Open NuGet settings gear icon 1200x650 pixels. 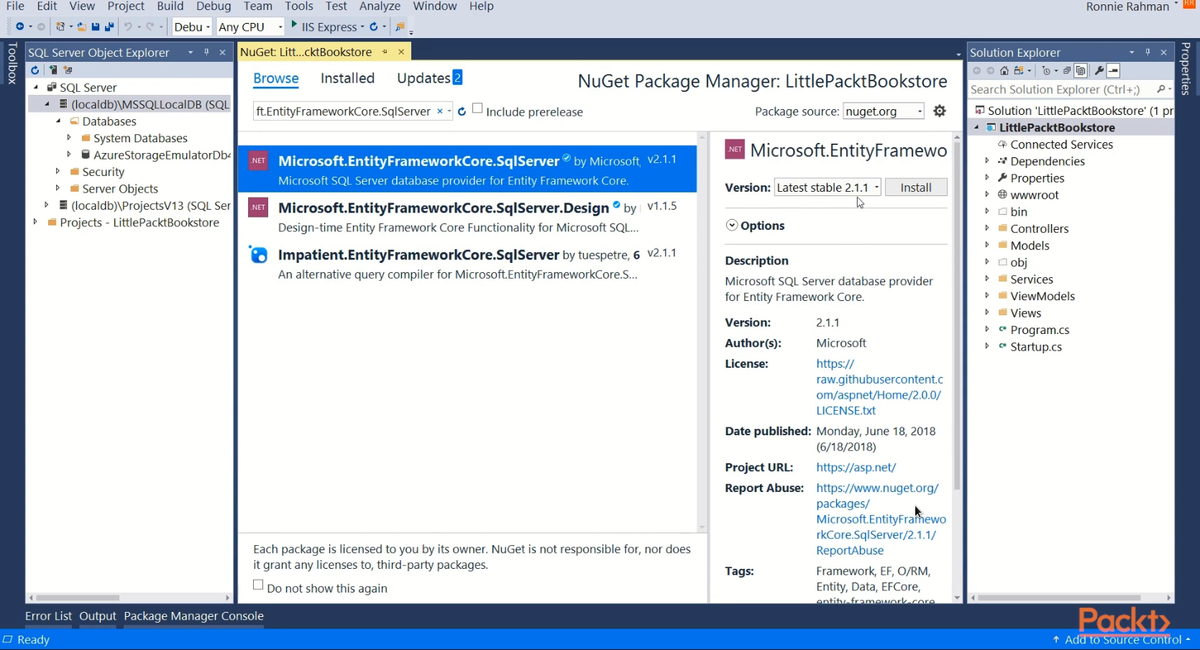pos(939,111)
